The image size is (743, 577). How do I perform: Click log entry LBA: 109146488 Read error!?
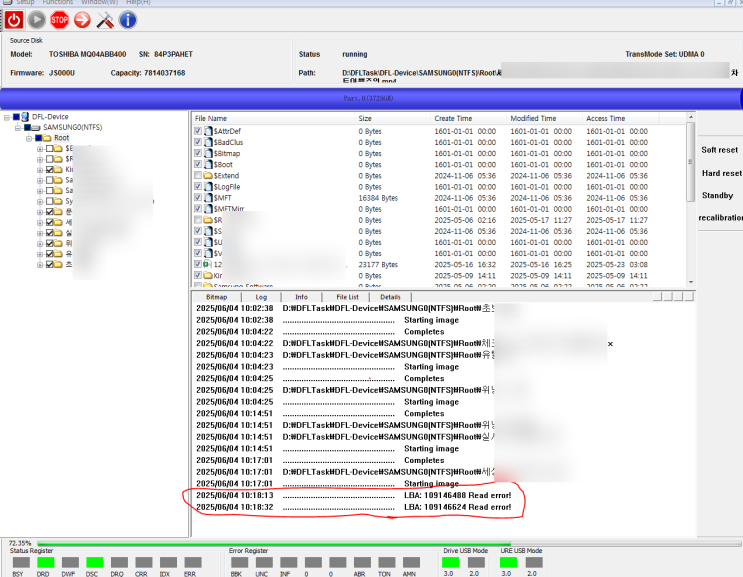[353, 495]
